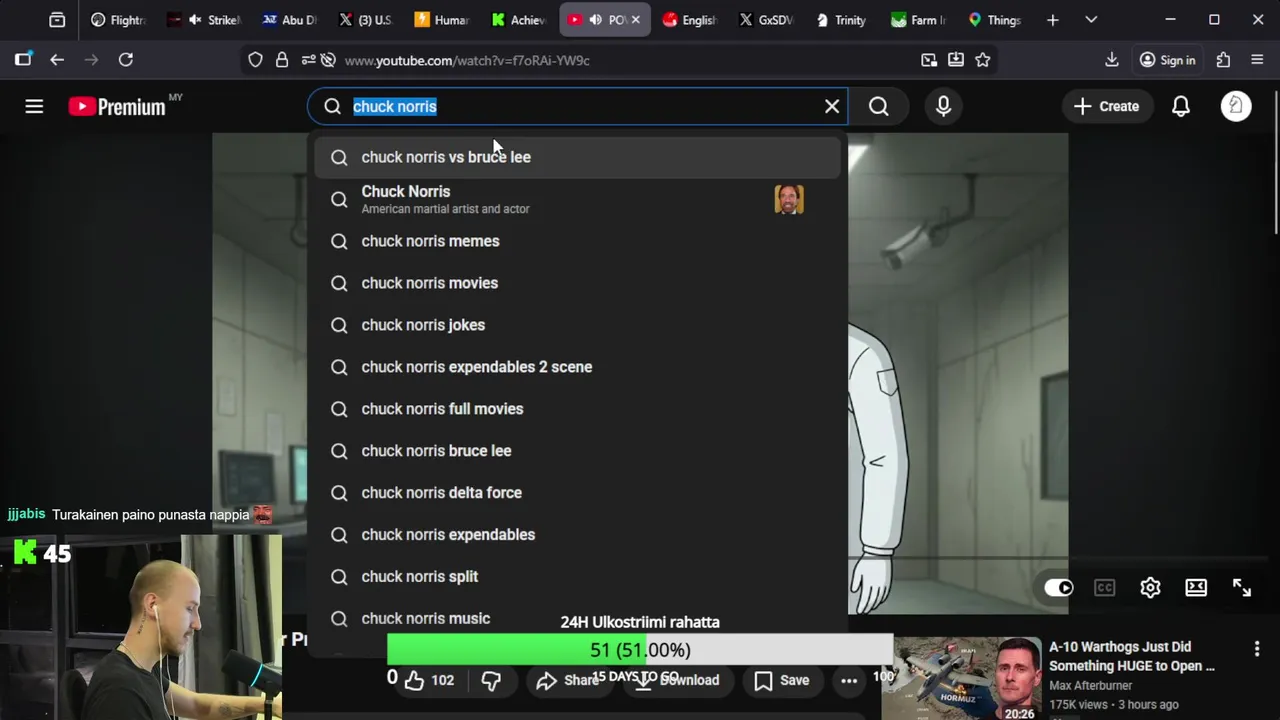Switch to the GxSDV tab
The height and width of the screenshot is (720, 1280).
coord(766,20)
